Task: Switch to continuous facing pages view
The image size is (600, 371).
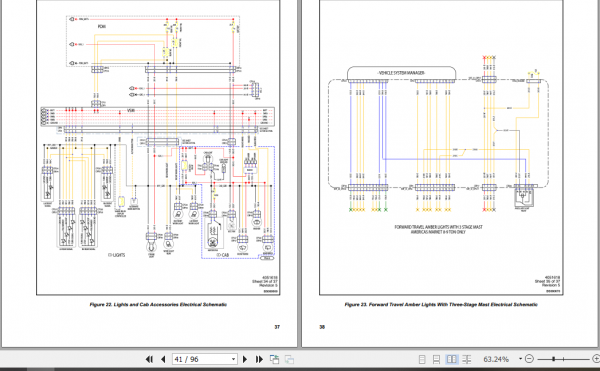Action: click(x=466, y=359)
